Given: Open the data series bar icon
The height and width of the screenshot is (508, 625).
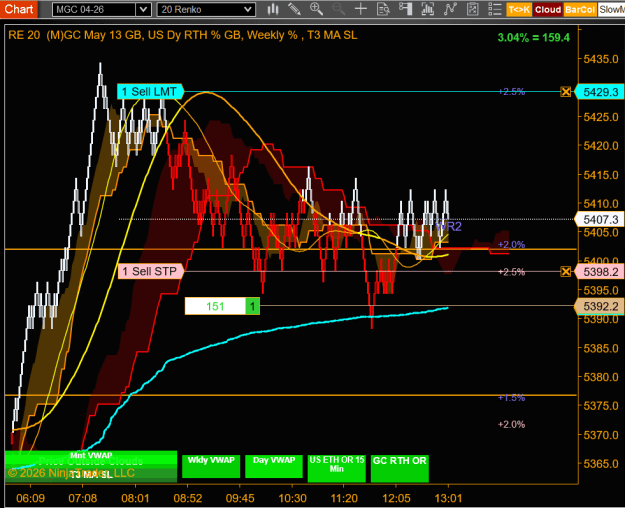Looking at the screenshot, I should [428, 9].
